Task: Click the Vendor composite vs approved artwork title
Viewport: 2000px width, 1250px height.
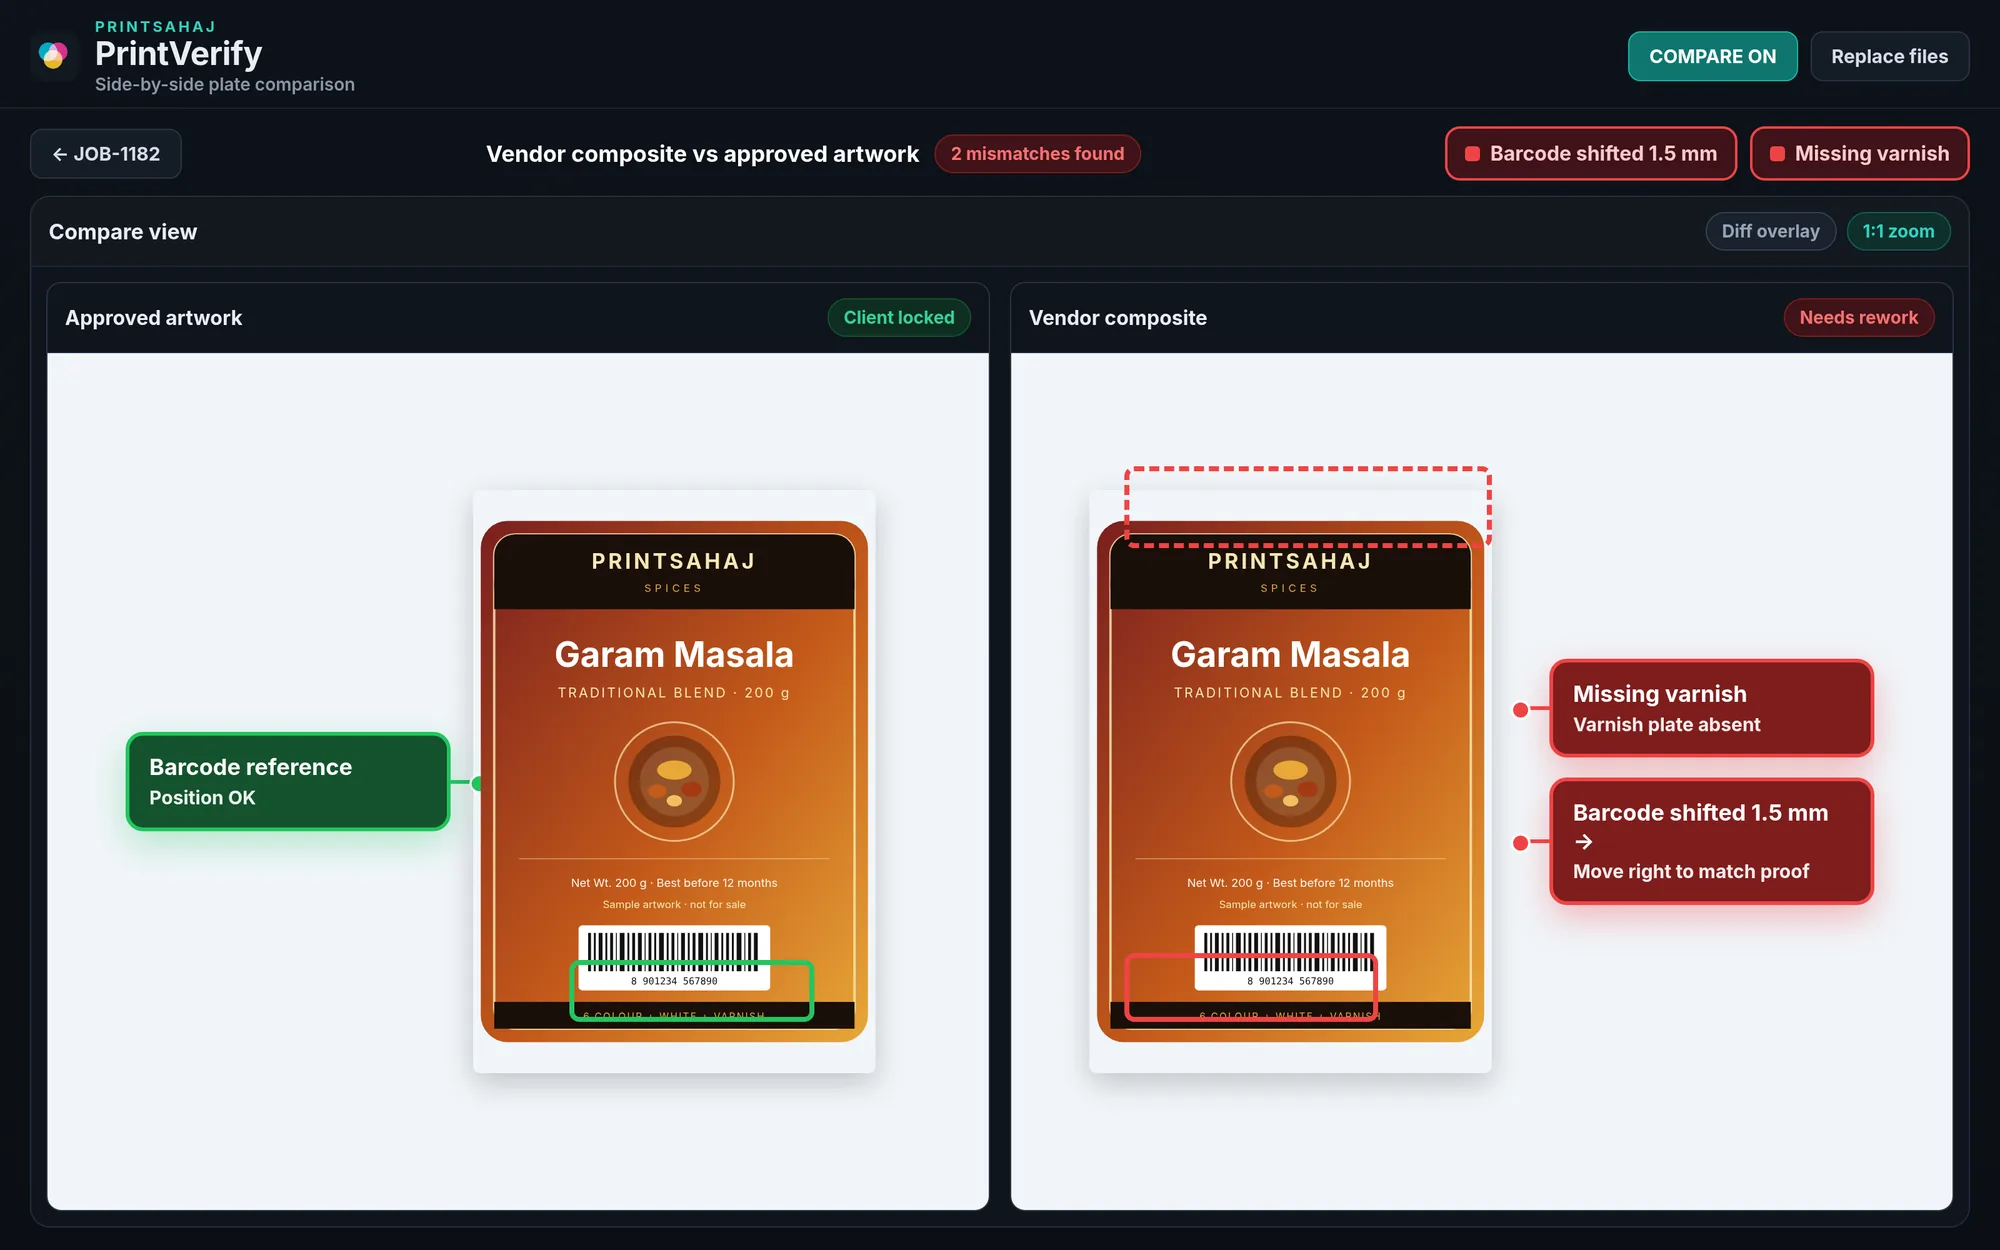Action: click(x=702, y=154)
